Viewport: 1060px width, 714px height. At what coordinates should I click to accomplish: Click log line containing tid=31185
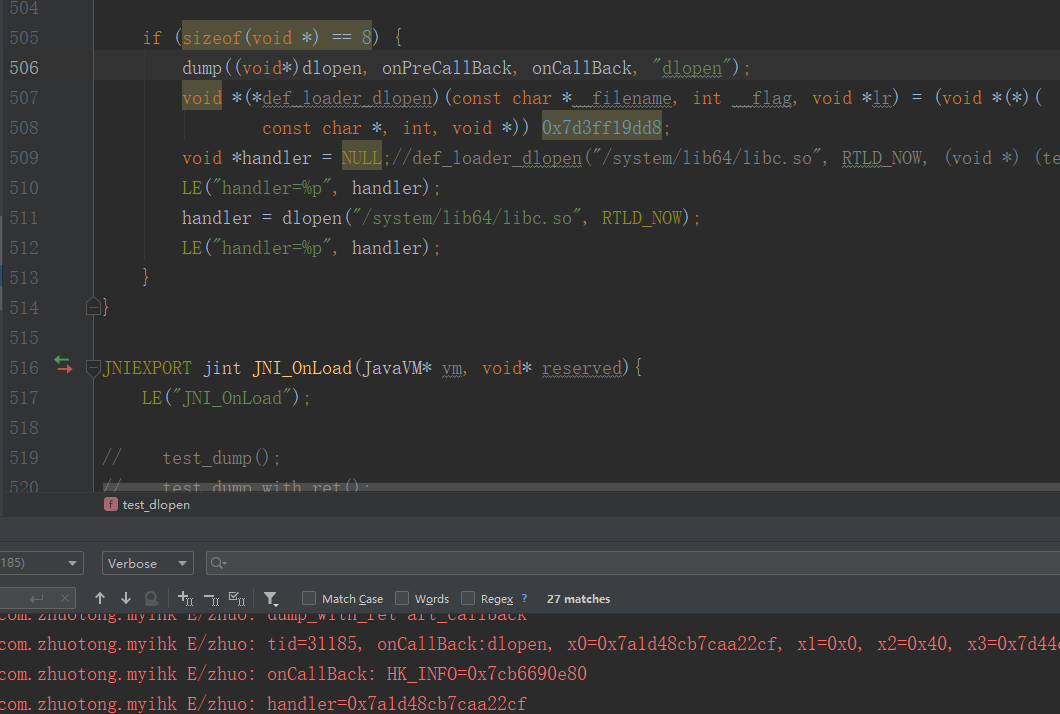[x=530, y=644]
